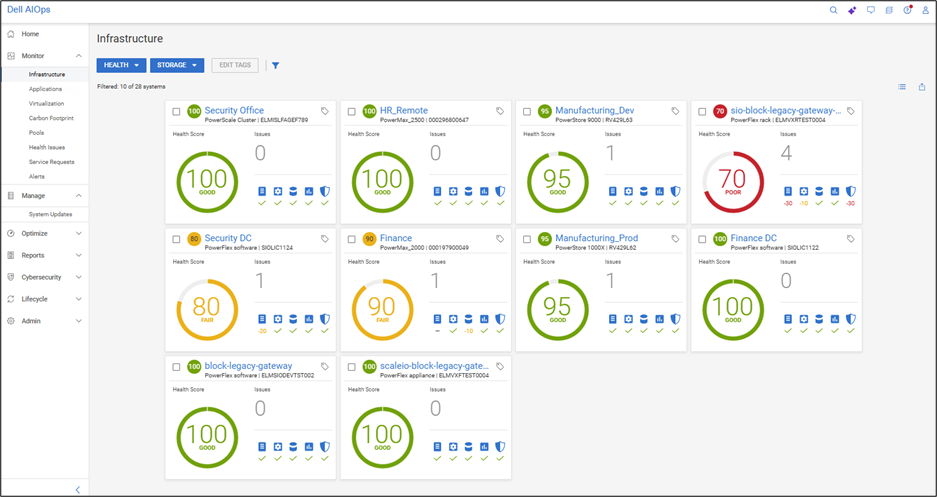The image size is (937, 497).
Task: Open the HEALTH filter dropdown
Action: pos(121,65)
